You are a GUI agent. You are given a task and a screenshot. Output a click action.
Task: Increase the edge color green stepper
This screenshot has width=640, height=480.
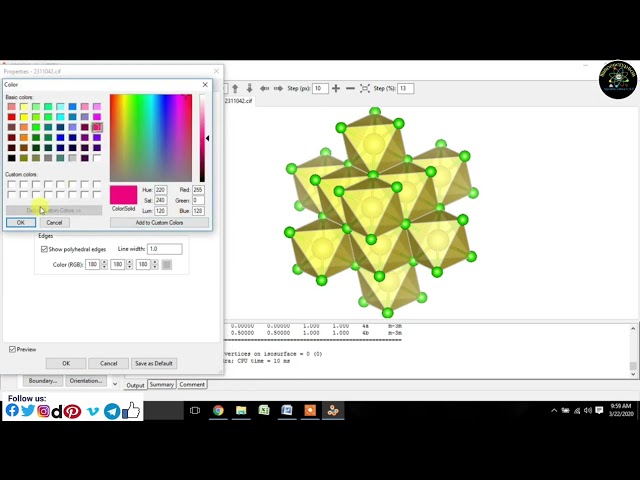[130, 262]
